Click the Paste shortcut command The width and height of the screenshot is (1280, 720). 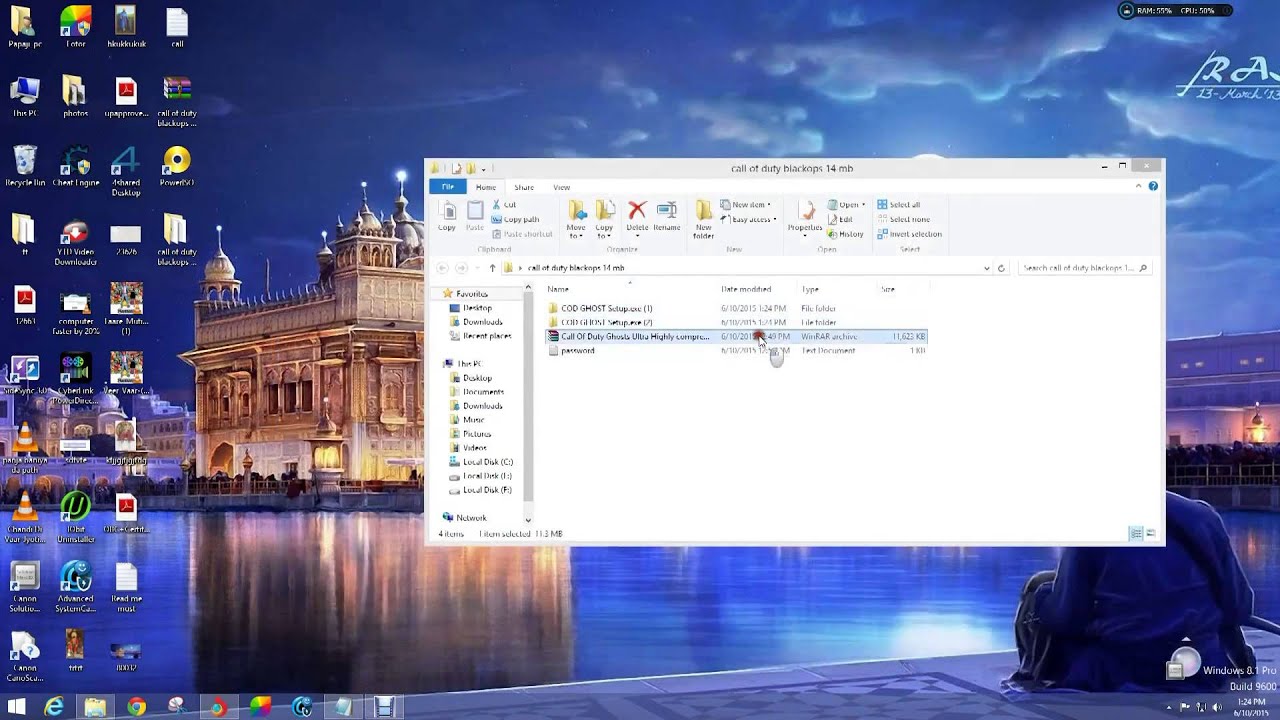tap(522, 234)
